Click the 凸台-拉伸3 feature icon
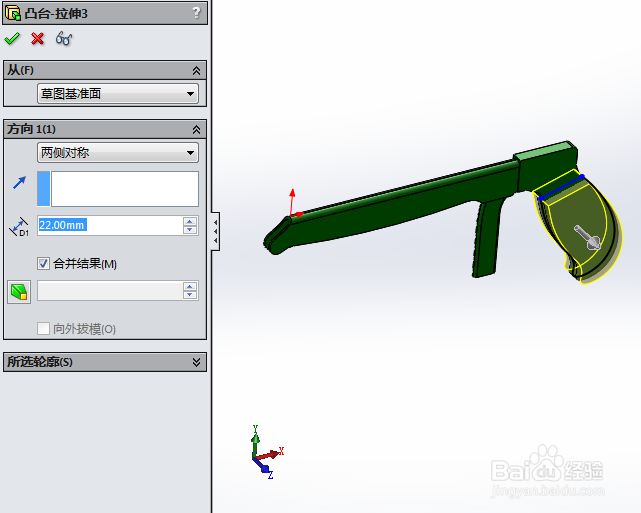Viewport: 641px width, 513px height. click(x=13, y=13)
